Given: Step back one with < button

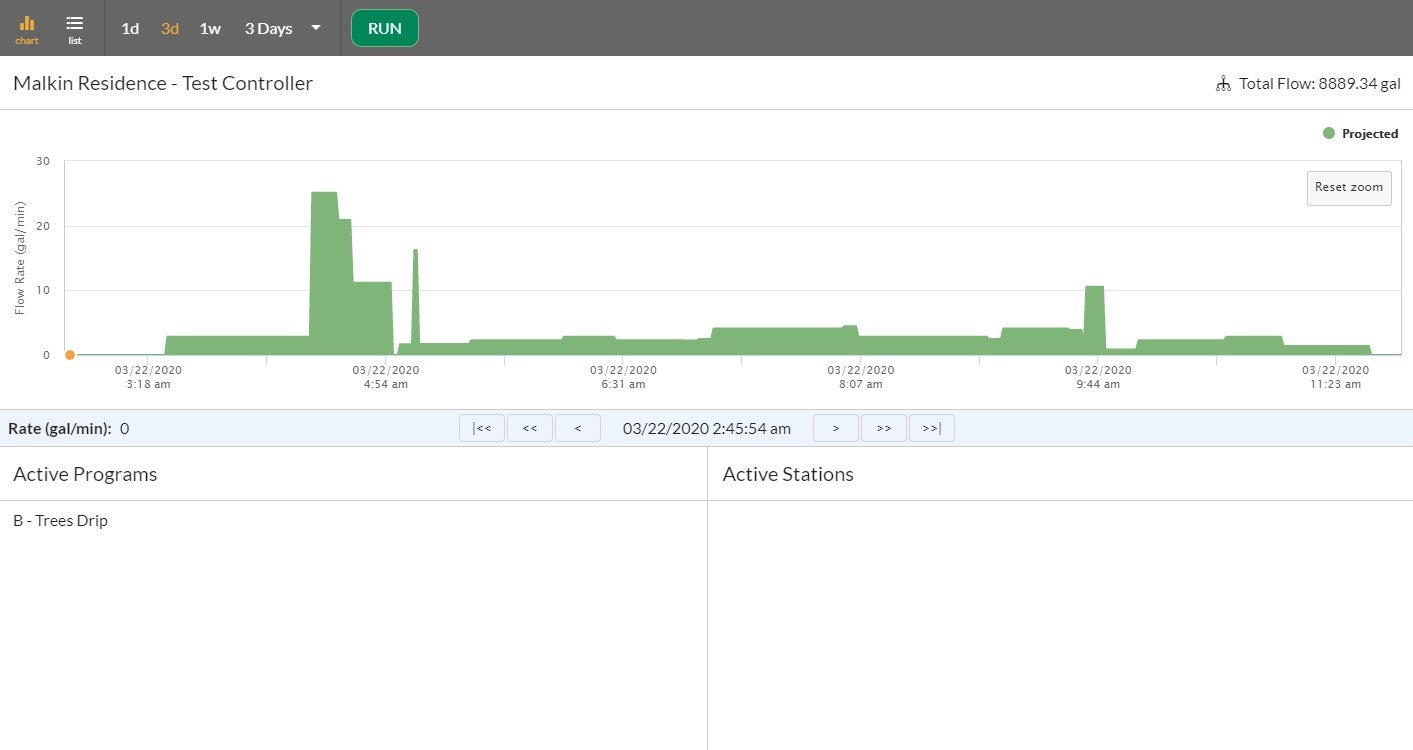Looking at the screenshot, I should [578, 428].
